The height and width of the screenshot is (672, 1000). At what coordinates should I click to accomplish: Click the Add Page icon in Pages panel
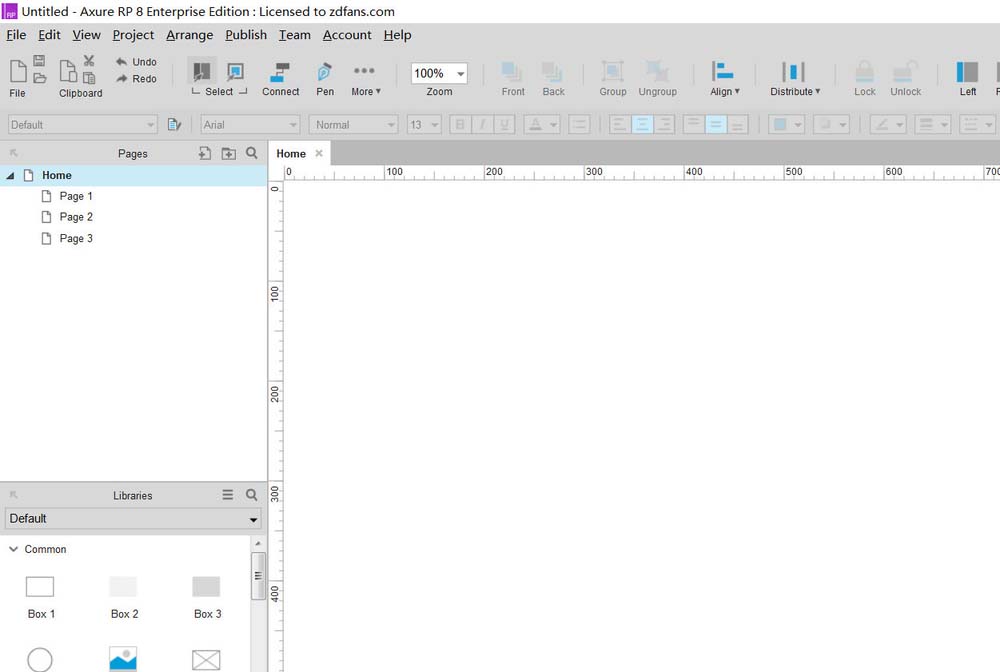tap(205, 153)
